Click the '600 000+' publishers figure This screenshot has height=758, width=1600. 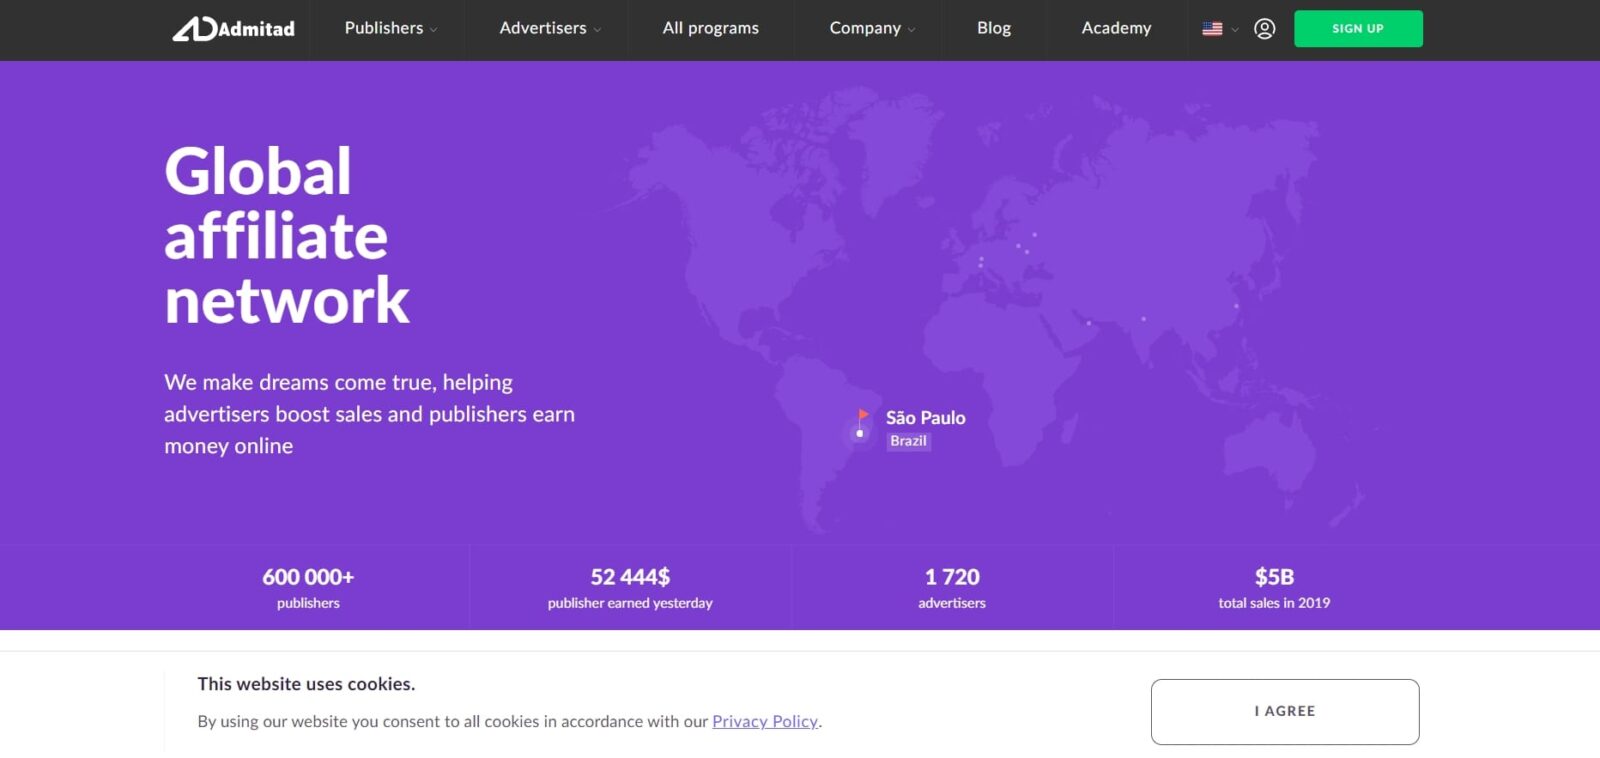[x=308, y=577]
